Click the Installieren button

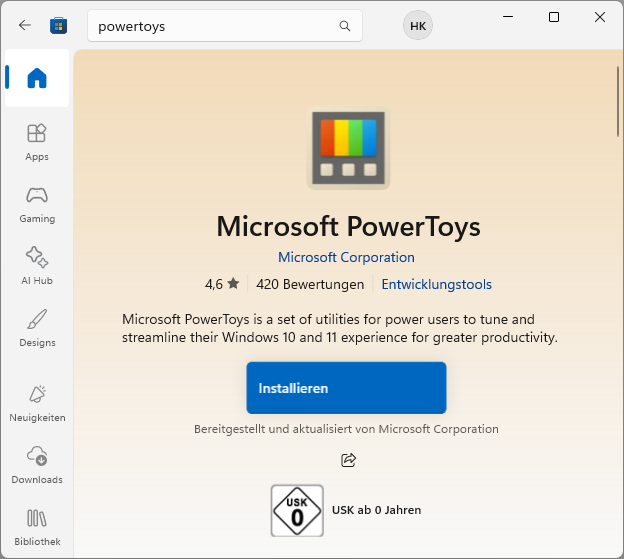pos(346,388)
